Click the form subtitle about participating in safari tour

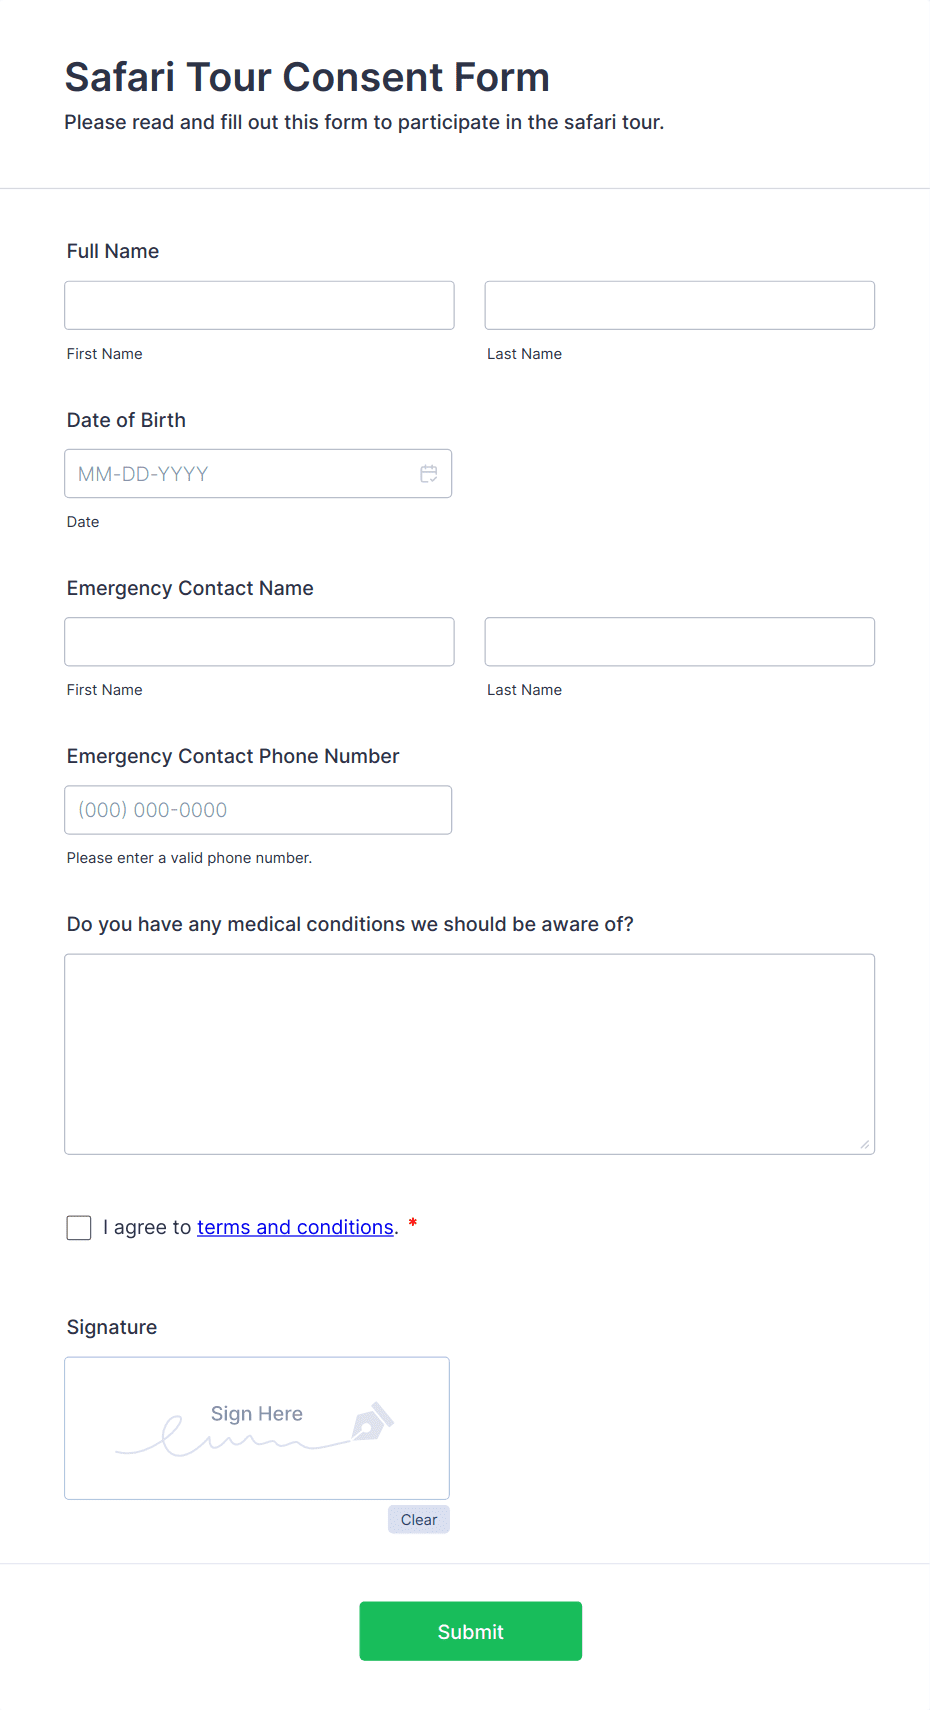(x=363, y=122)
